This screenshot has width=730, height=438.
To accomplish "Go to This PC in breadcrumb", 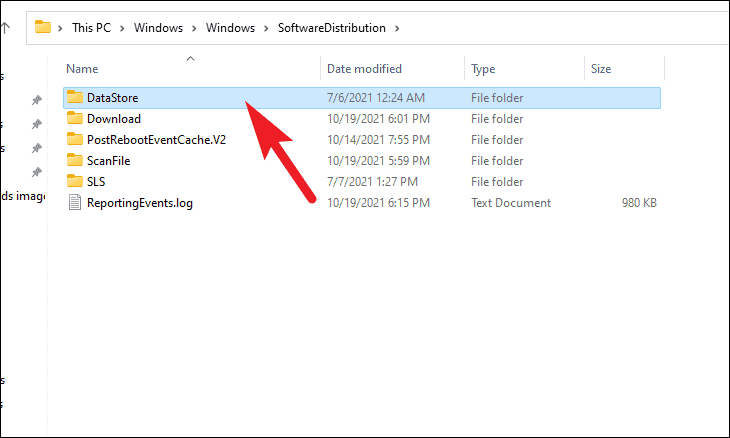I will click(x=91, y=28).
